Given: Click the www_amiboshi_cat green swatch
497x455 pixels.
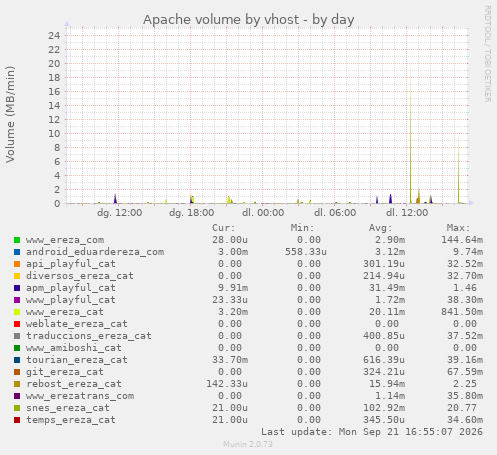Looking at the screenshot, I should [17, 348].
